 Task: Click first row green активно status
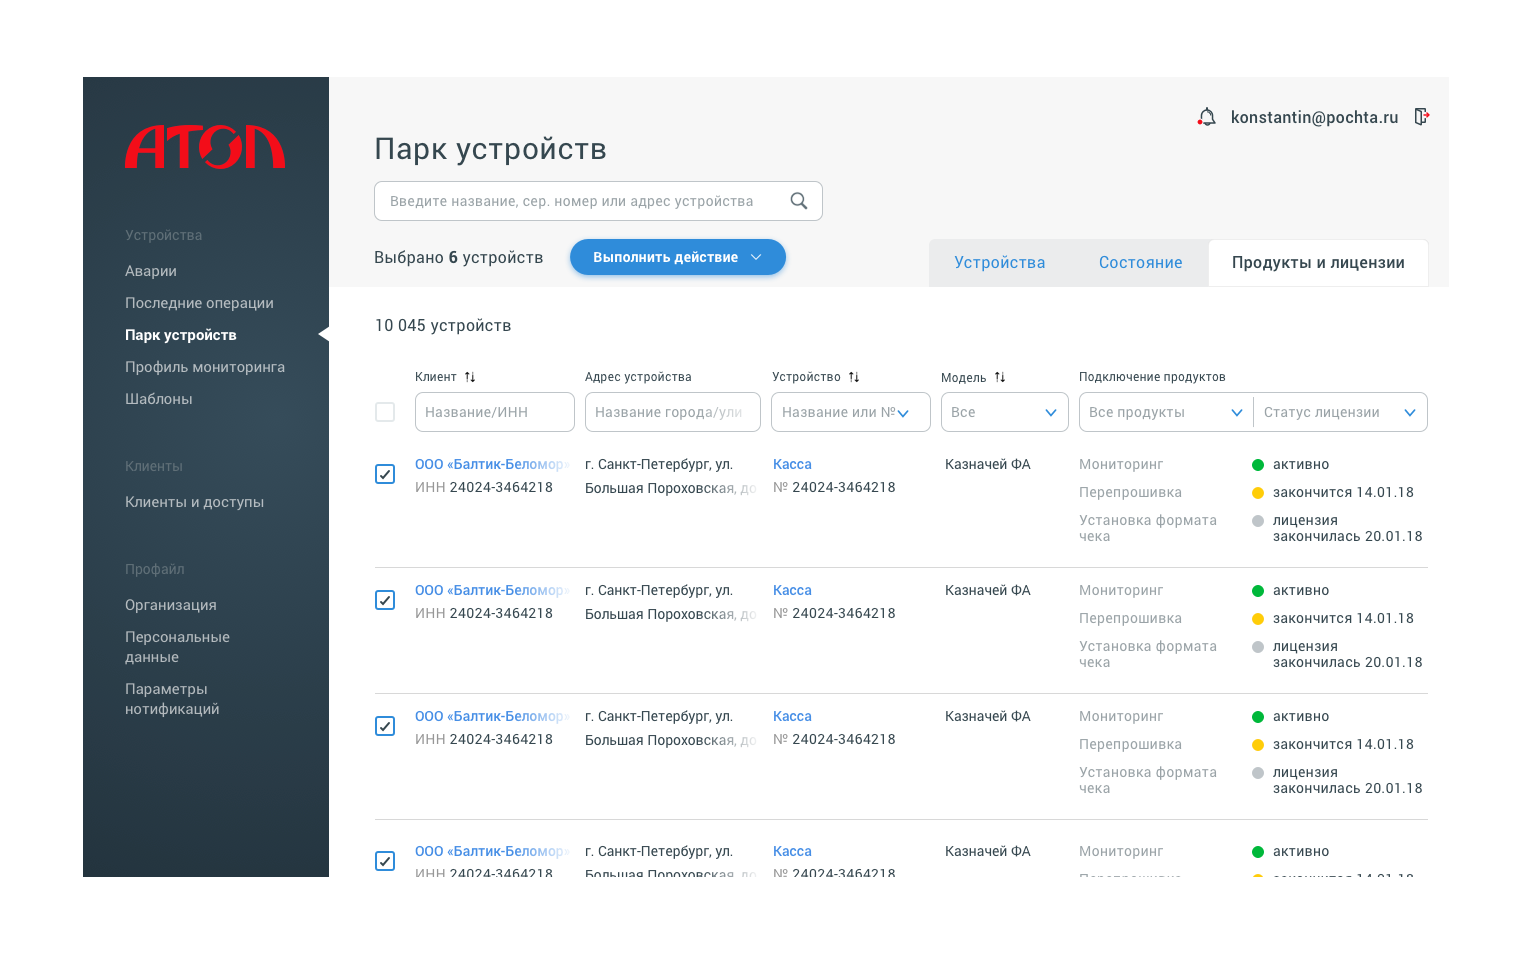[1291, 464]
